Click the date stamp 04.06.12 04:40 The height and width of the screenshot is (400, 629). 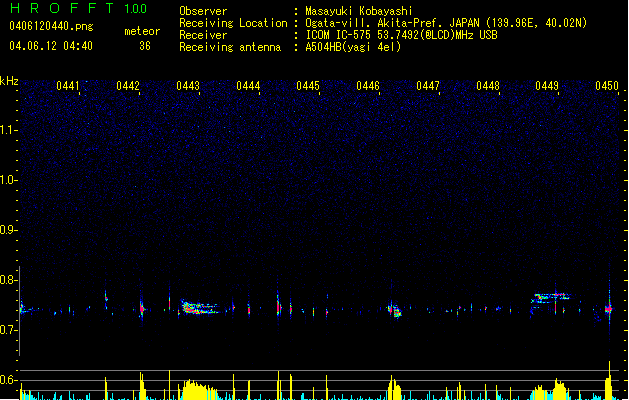pyautogui.click(x=51, y=46)
